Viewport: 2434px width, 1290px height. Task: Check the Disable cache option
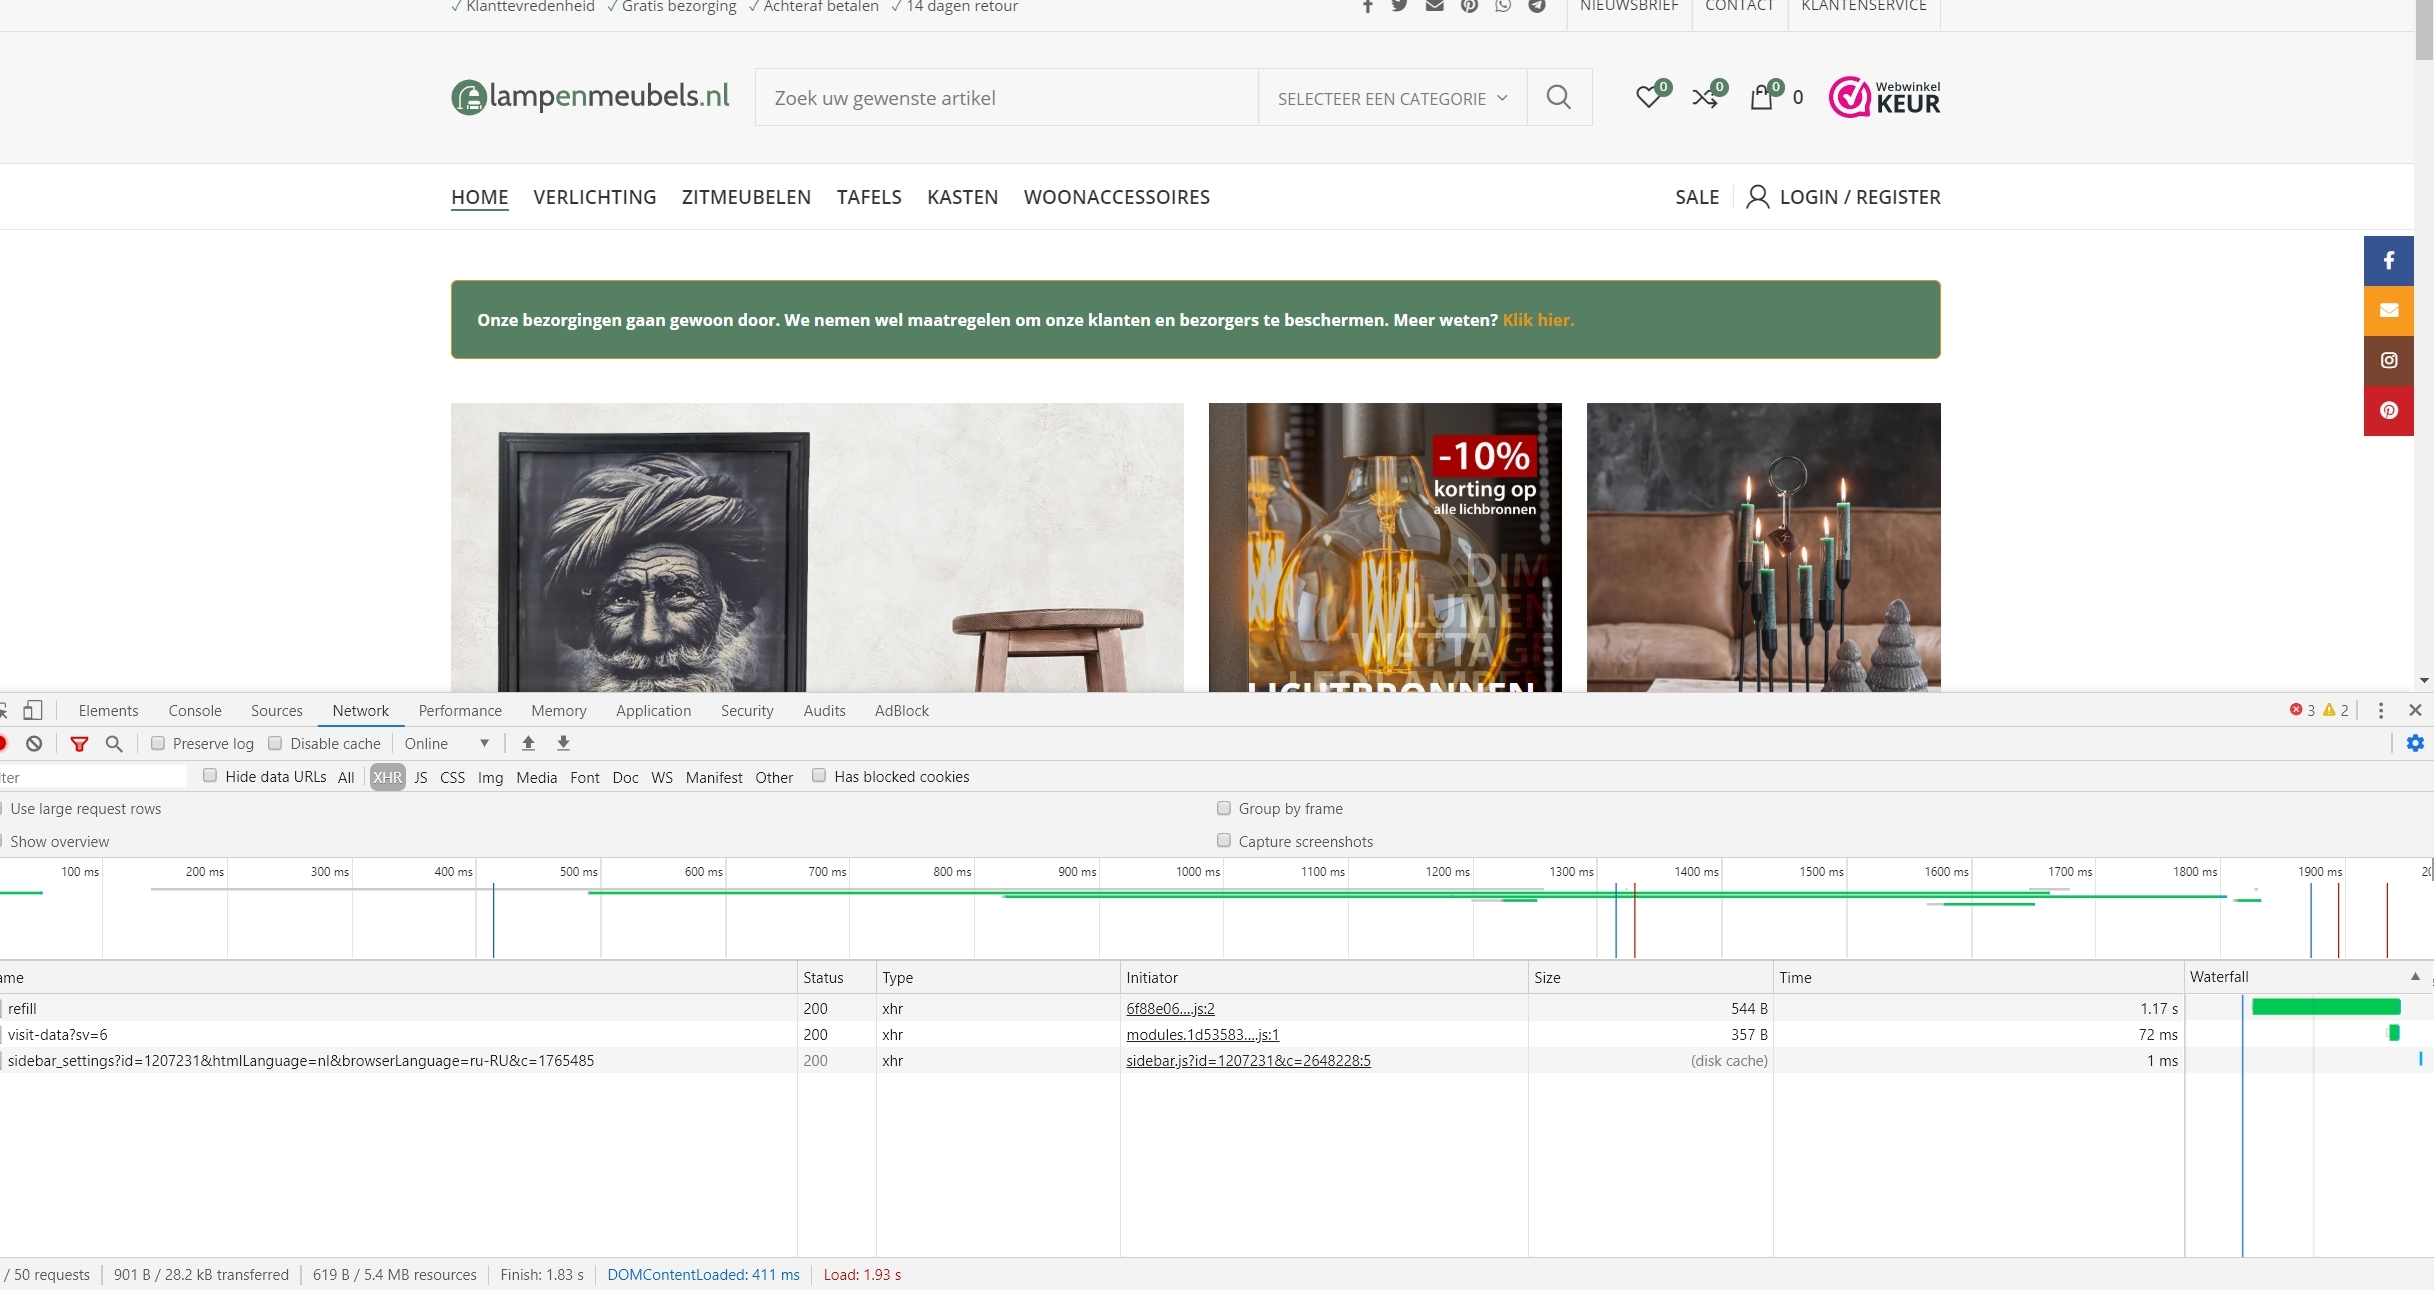pos(275,743)
